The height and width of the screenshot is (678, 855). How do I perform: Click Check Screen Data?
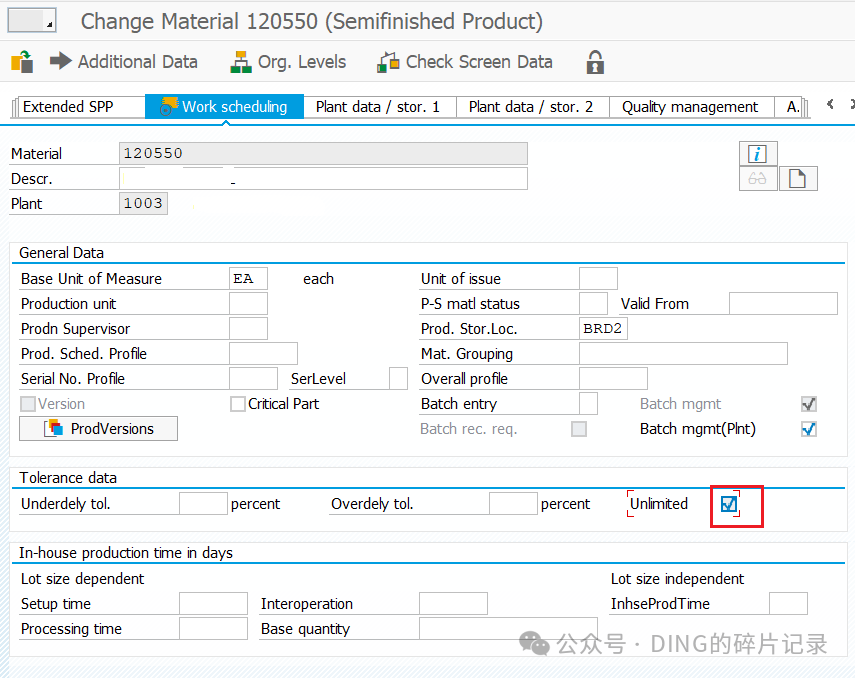tap(465, 62)
